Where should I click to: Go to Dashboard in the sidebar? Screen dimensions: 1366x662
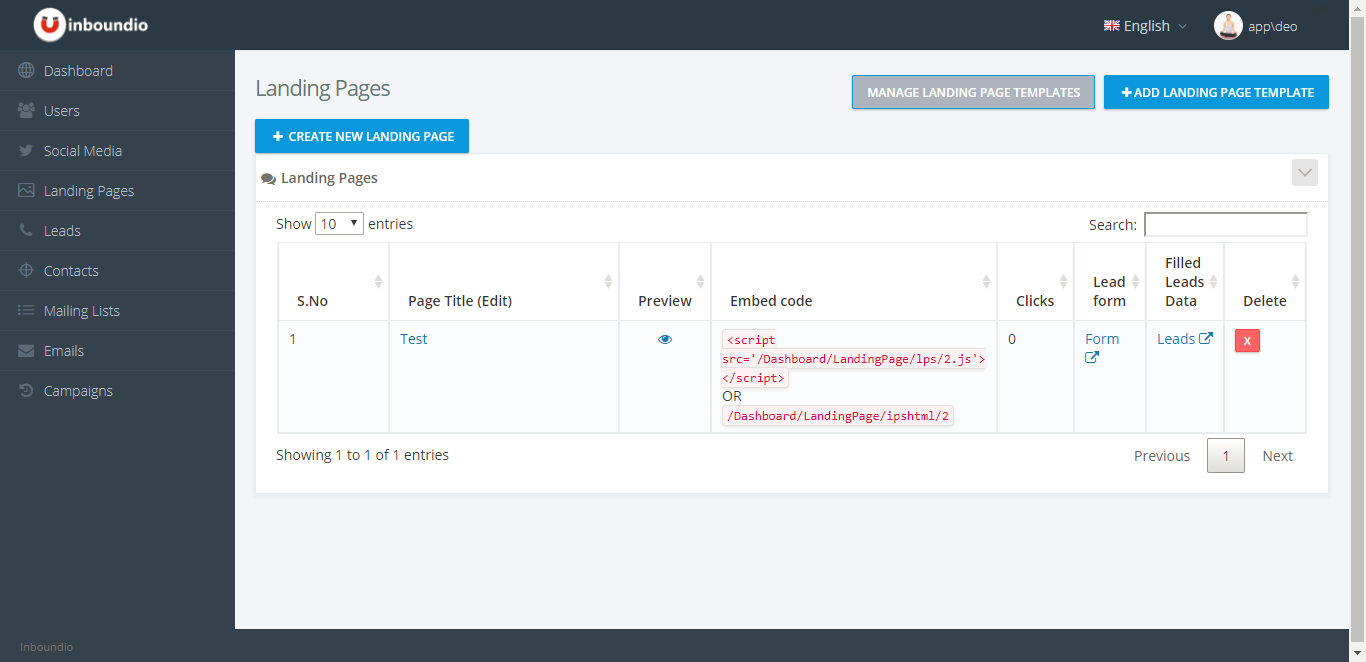117,71
